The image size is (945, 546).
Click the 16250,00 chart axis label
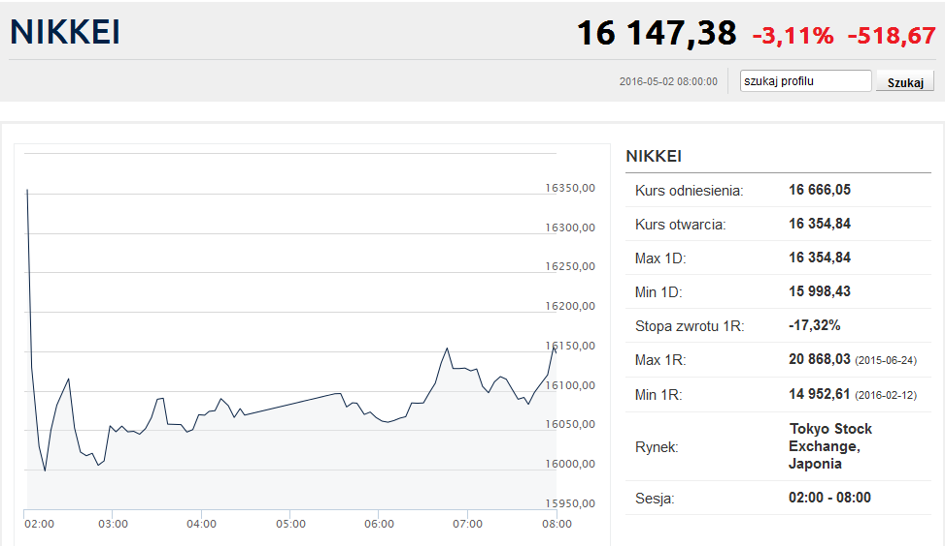point(570,266)
